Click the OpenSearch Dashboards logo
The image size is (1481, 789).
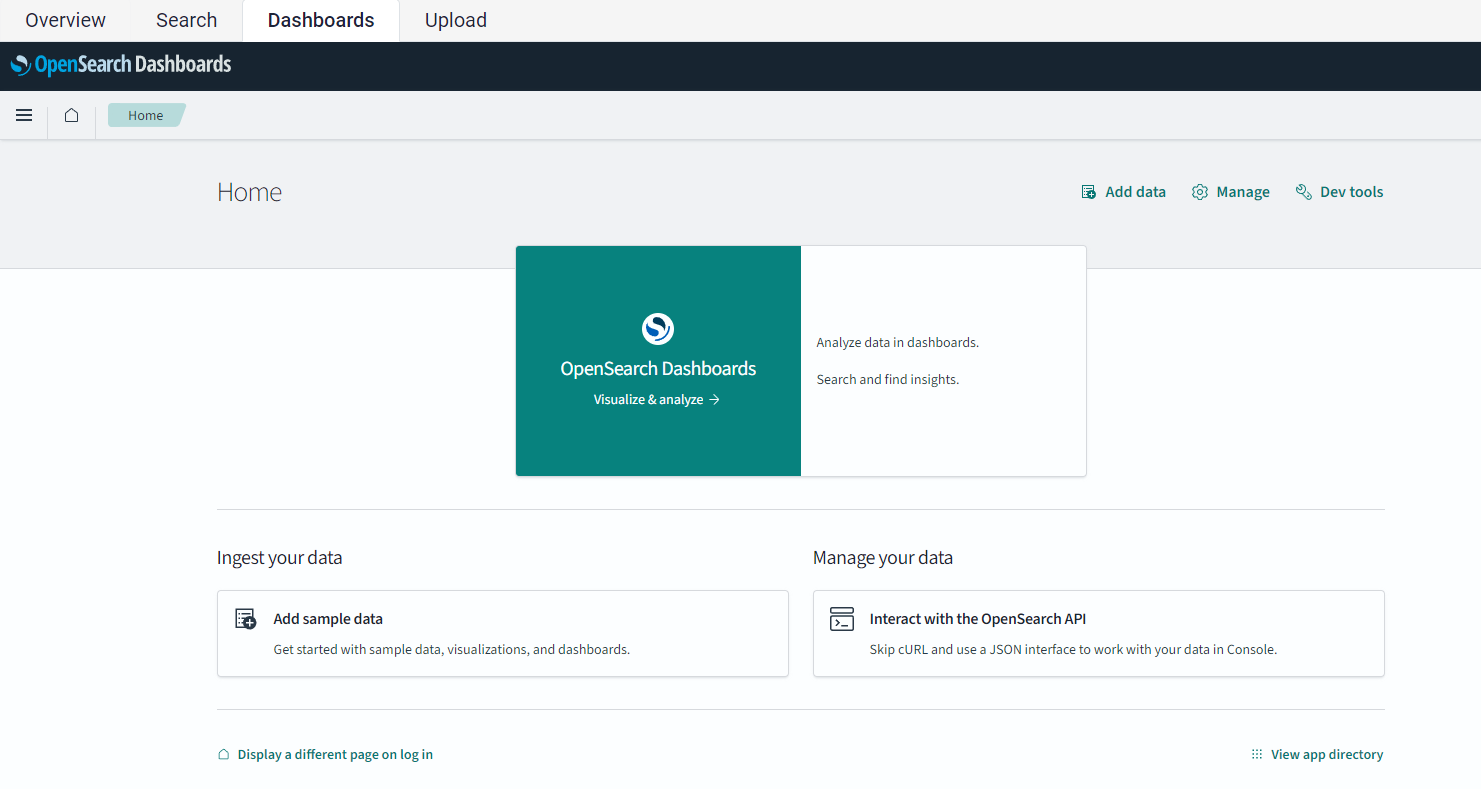click(121, 65)
